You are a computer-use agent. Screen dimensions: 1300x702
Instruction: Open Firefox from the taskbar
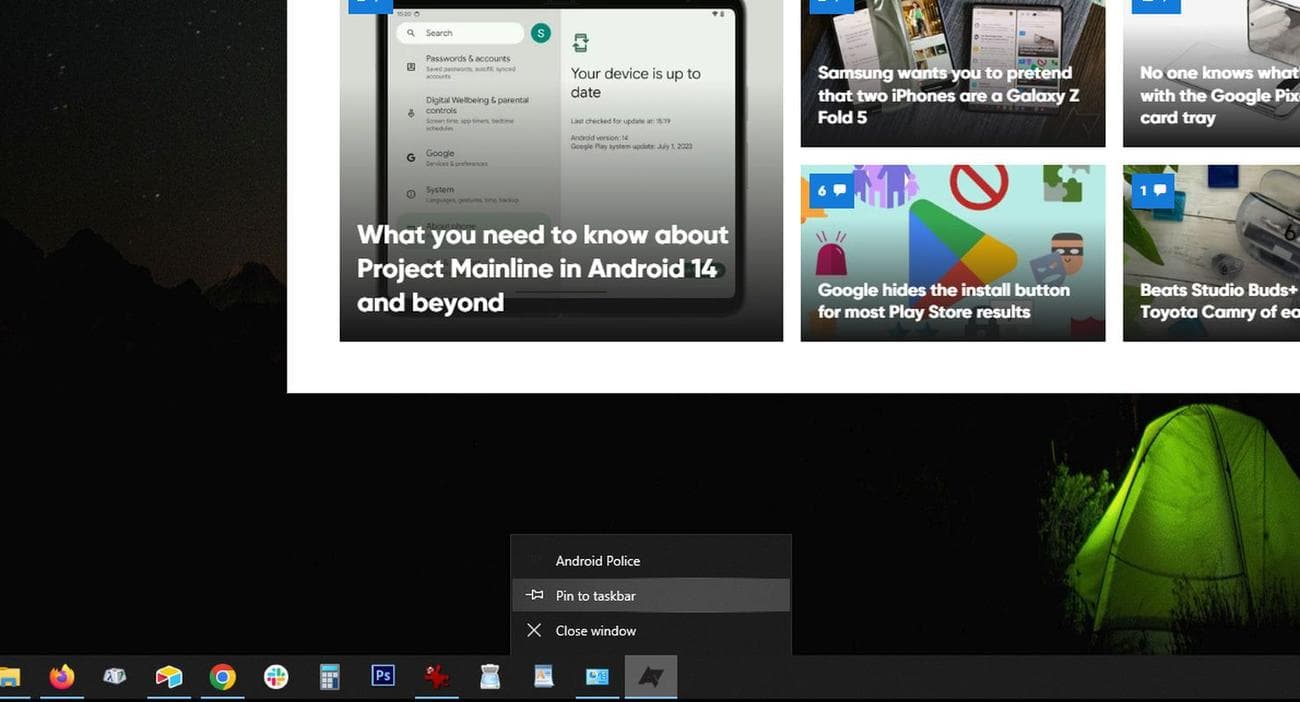pyautogui.click(x=62, y=677)
